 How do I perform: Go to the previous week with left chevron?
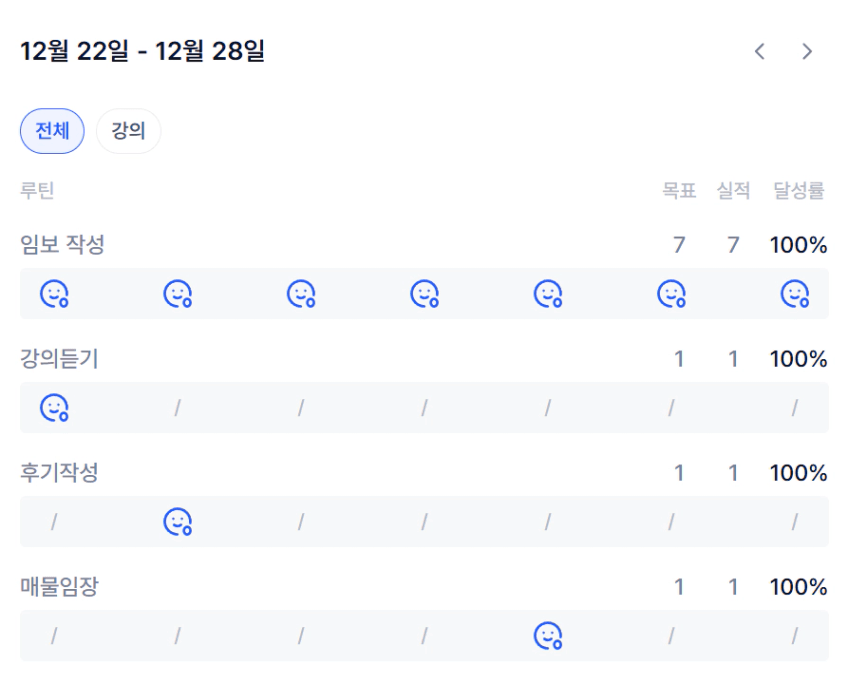(759, 52)
